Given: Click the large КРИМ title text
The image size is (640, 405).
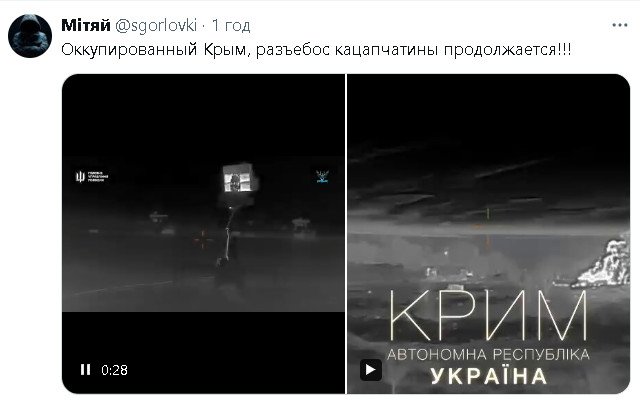Looking at the screenshot, I should [489, 315].
